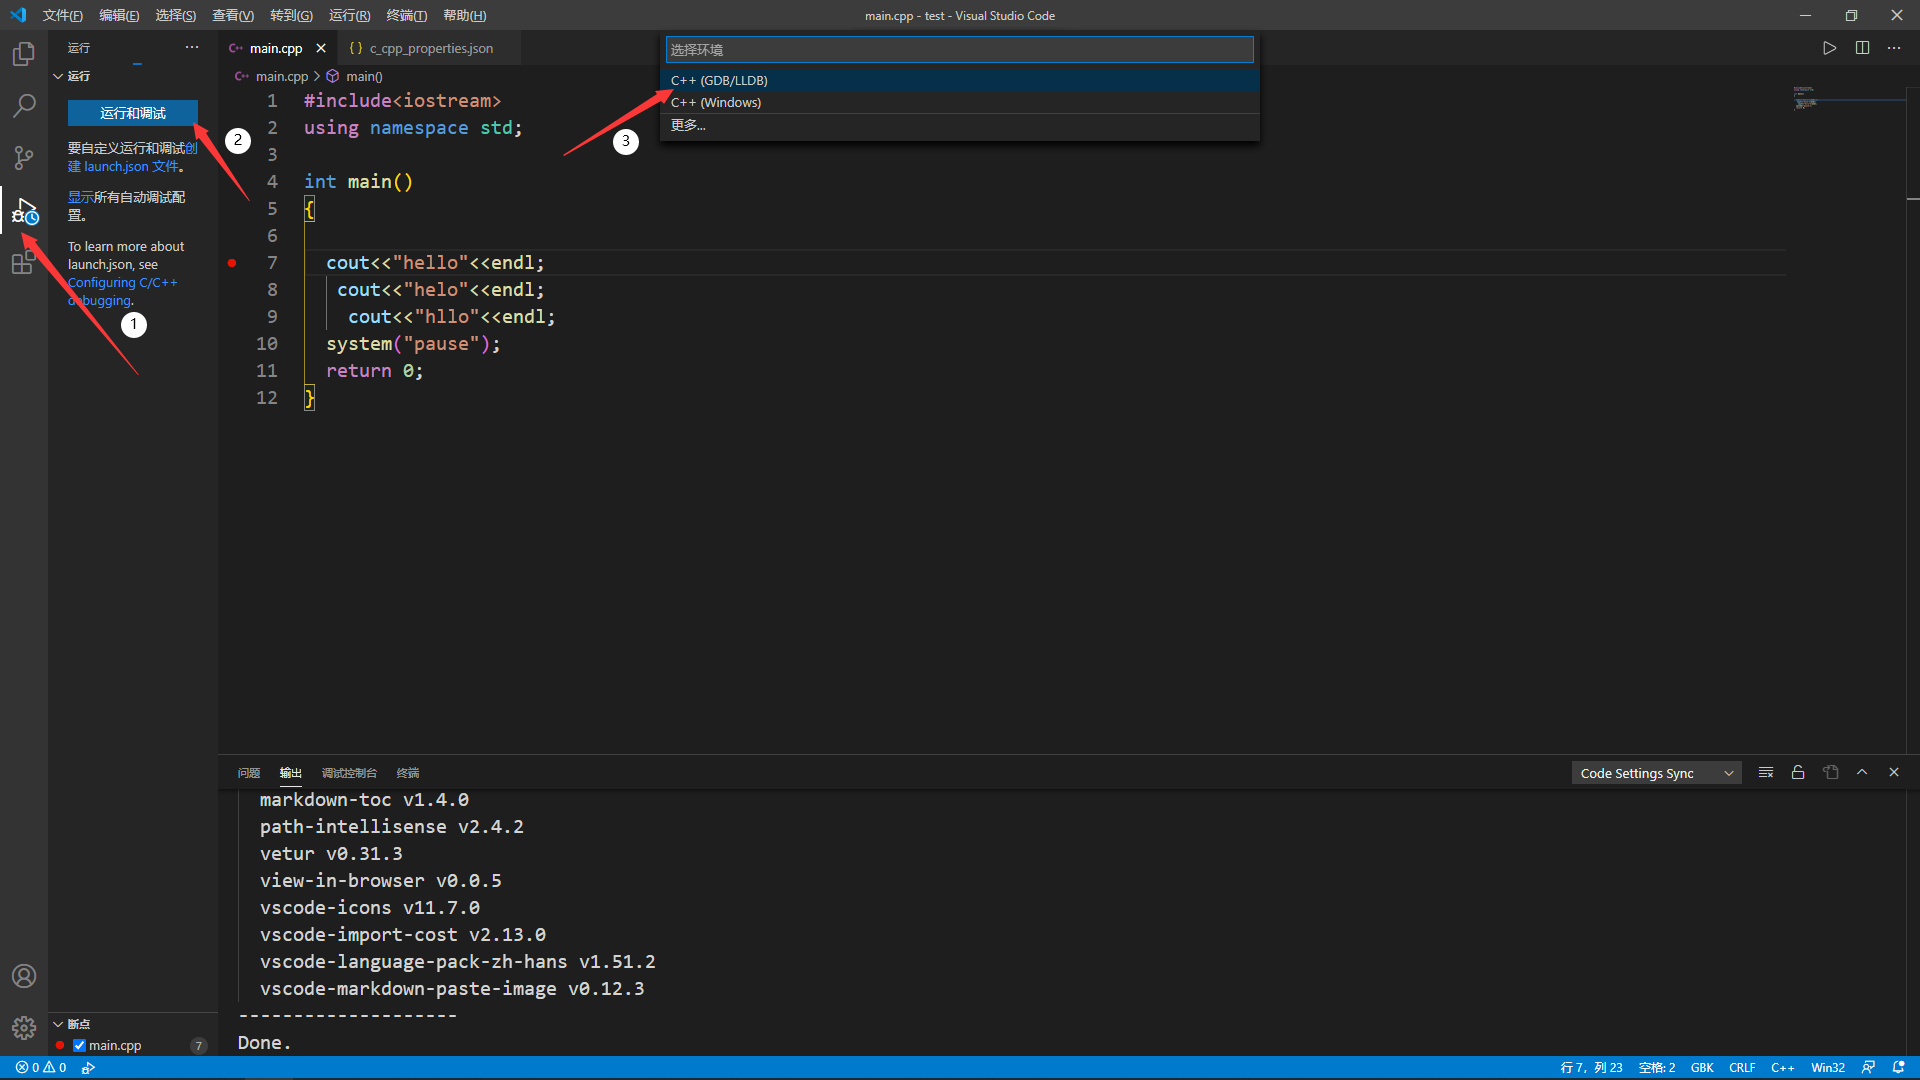
Task: Open the Search view in activity bar
Action: (24, 105)
